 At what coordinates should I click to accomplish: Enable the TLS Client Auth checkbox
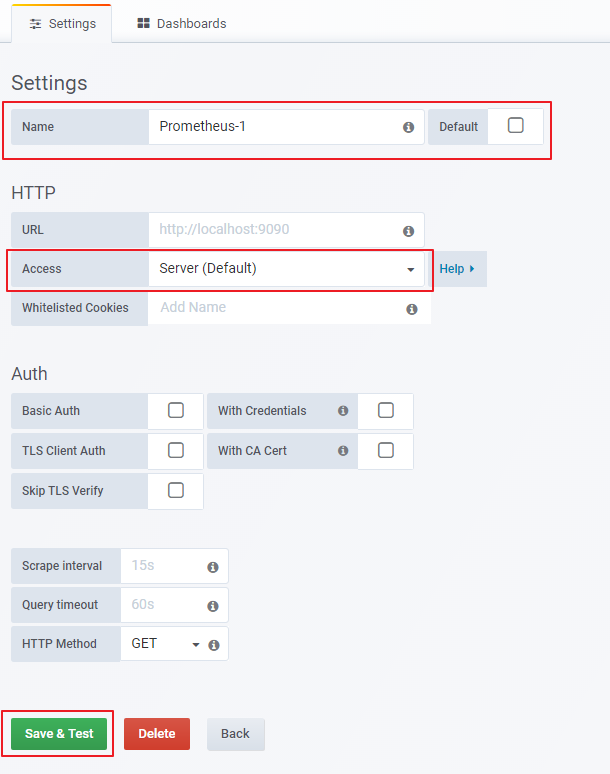[x=176, y=450]
